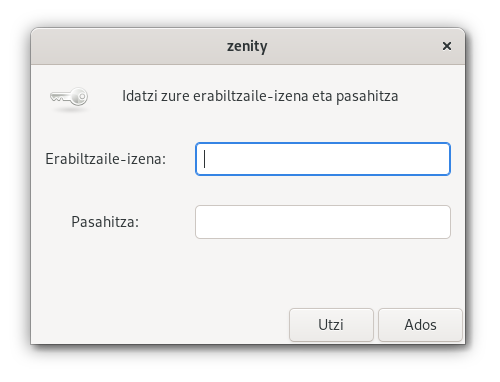The width and height of the screenshot is (500, 382).
Task: Confirm with the Ados button
Action: pos(420,325)
